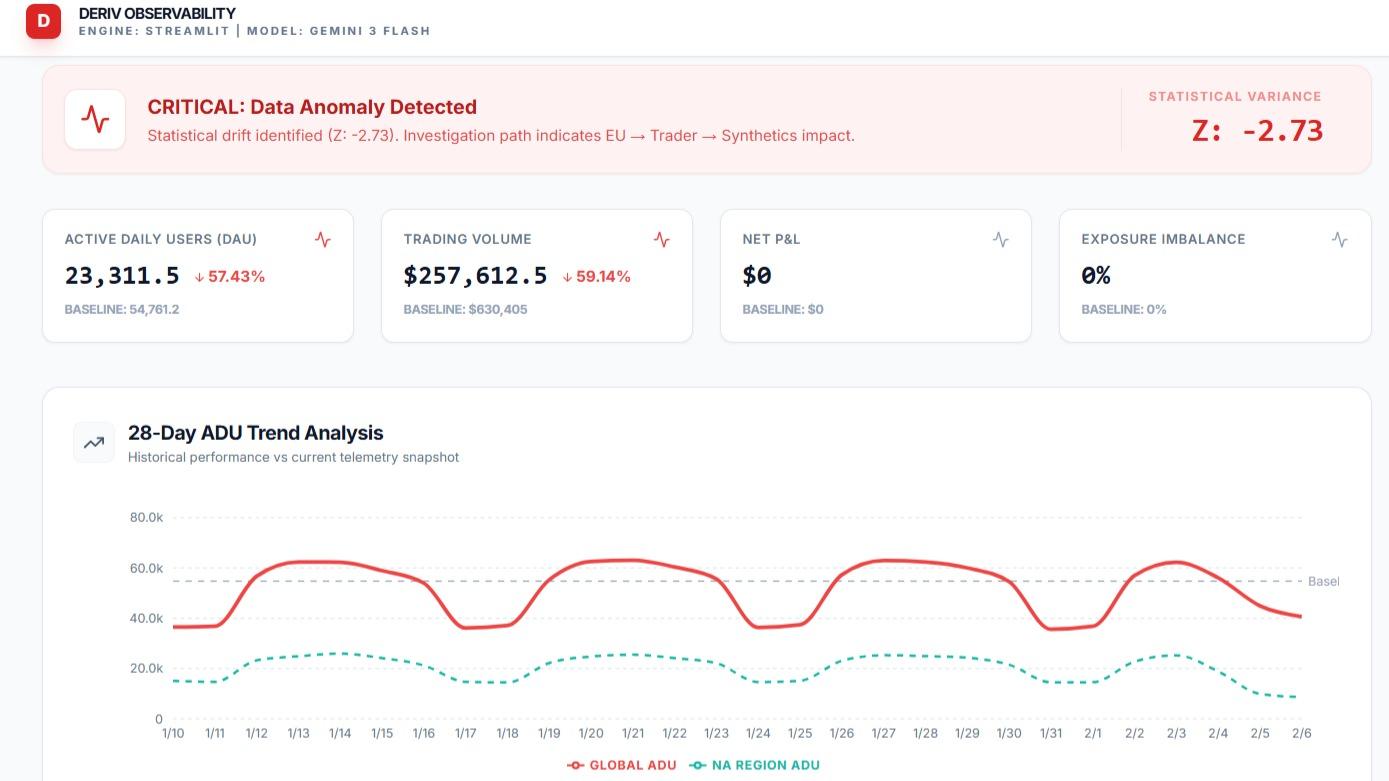Click the red pulse icon on the Trading Volume card
The height and width of the screenshot is (781, 1389).
click(x=661, y=239)
